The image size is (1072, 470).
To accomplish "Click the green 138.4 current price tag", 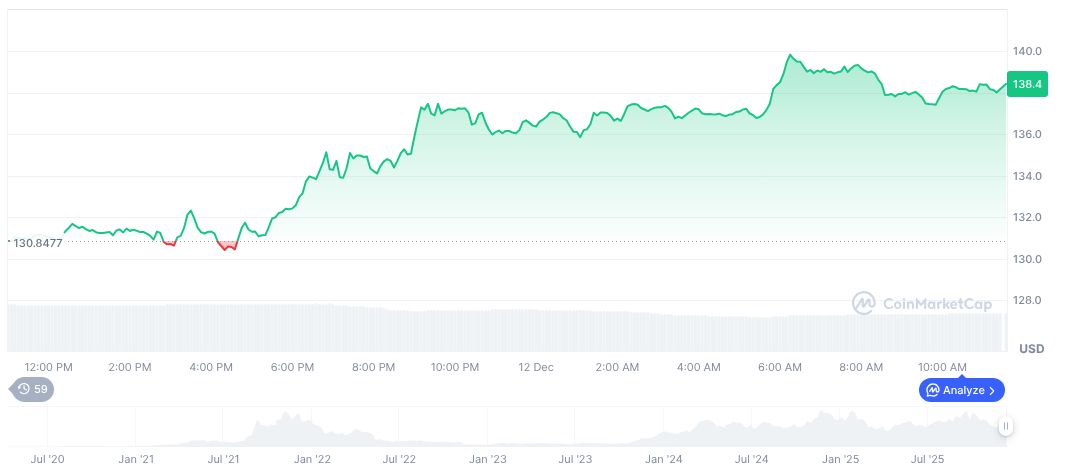I will point(1027,85).
